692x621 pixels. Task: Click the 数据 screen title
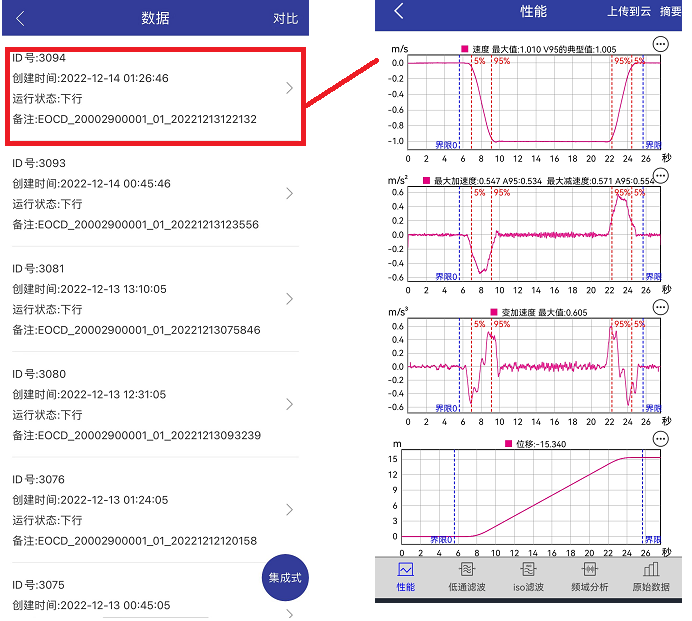(x=155, y=18)
